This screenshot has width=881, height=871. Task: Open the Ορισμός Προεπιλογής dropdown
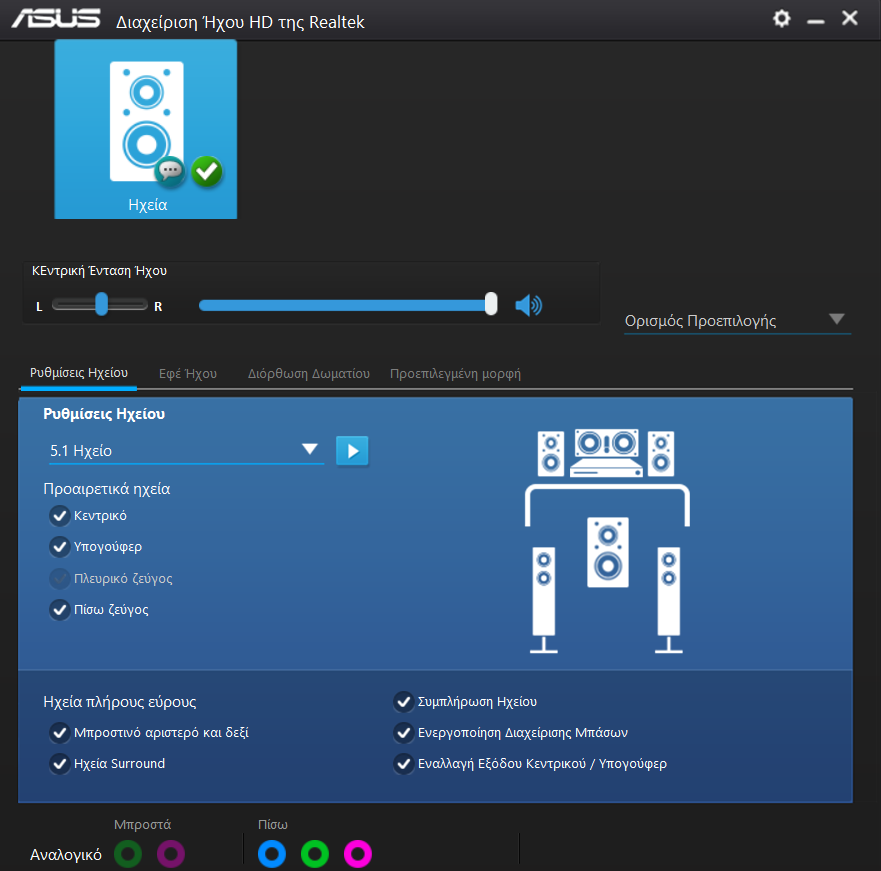738,321
